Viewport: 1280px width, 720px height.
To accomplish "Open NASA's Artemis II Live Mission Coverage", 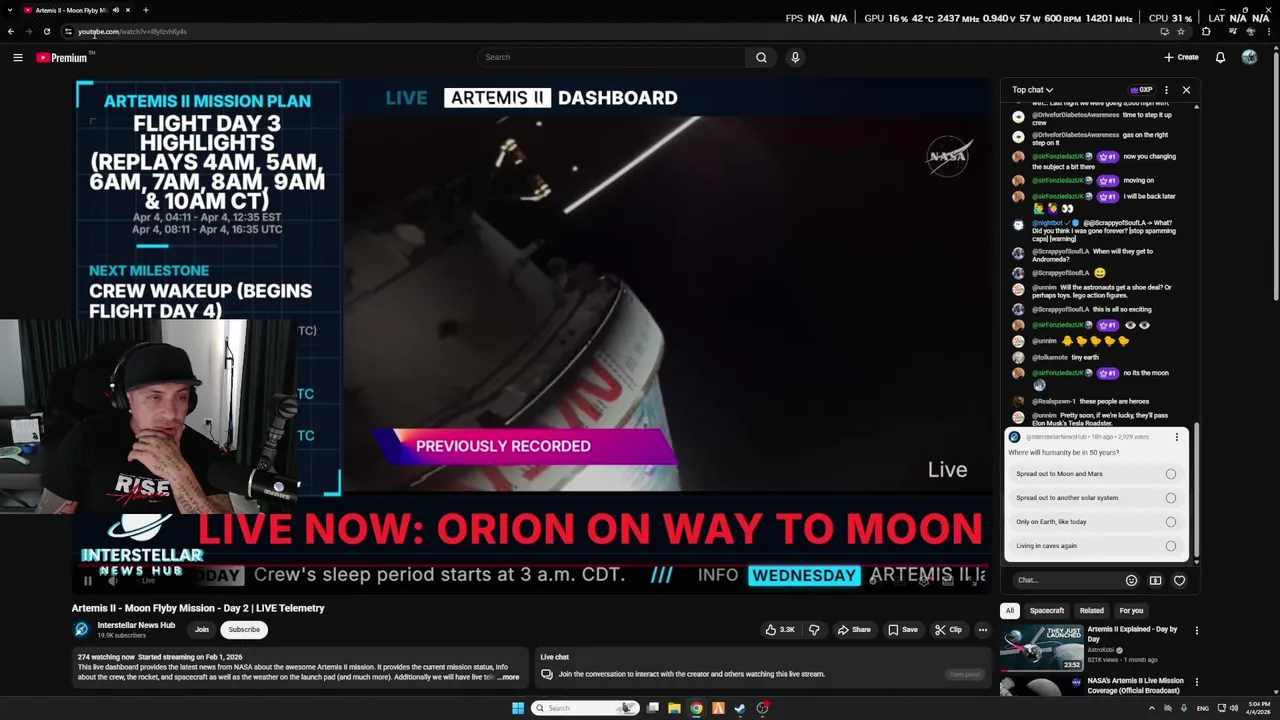I will 1135,685.
